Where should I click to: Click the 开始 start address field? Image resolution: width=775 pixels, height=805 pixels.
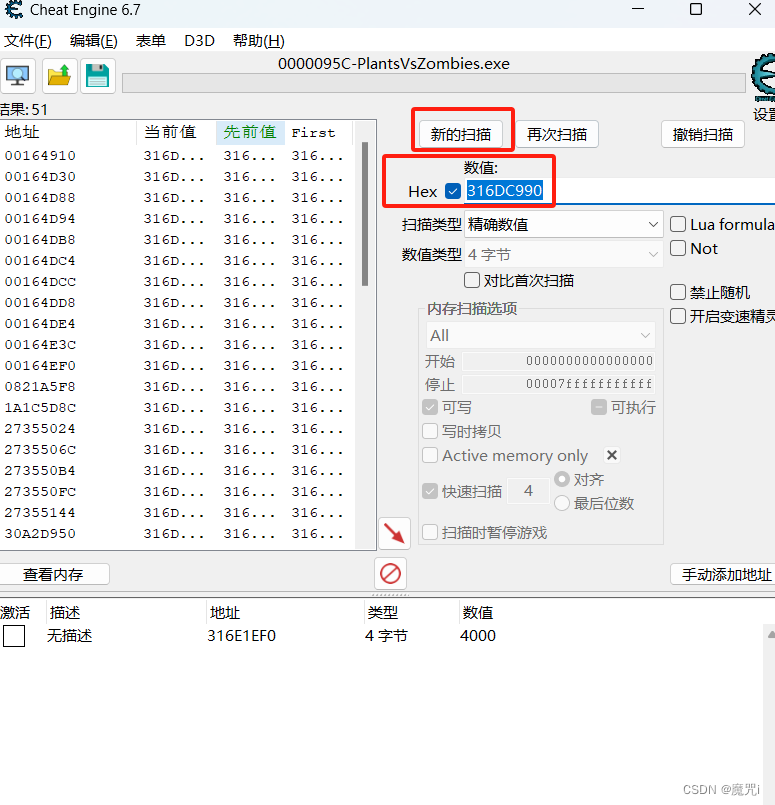pos(558,361)
